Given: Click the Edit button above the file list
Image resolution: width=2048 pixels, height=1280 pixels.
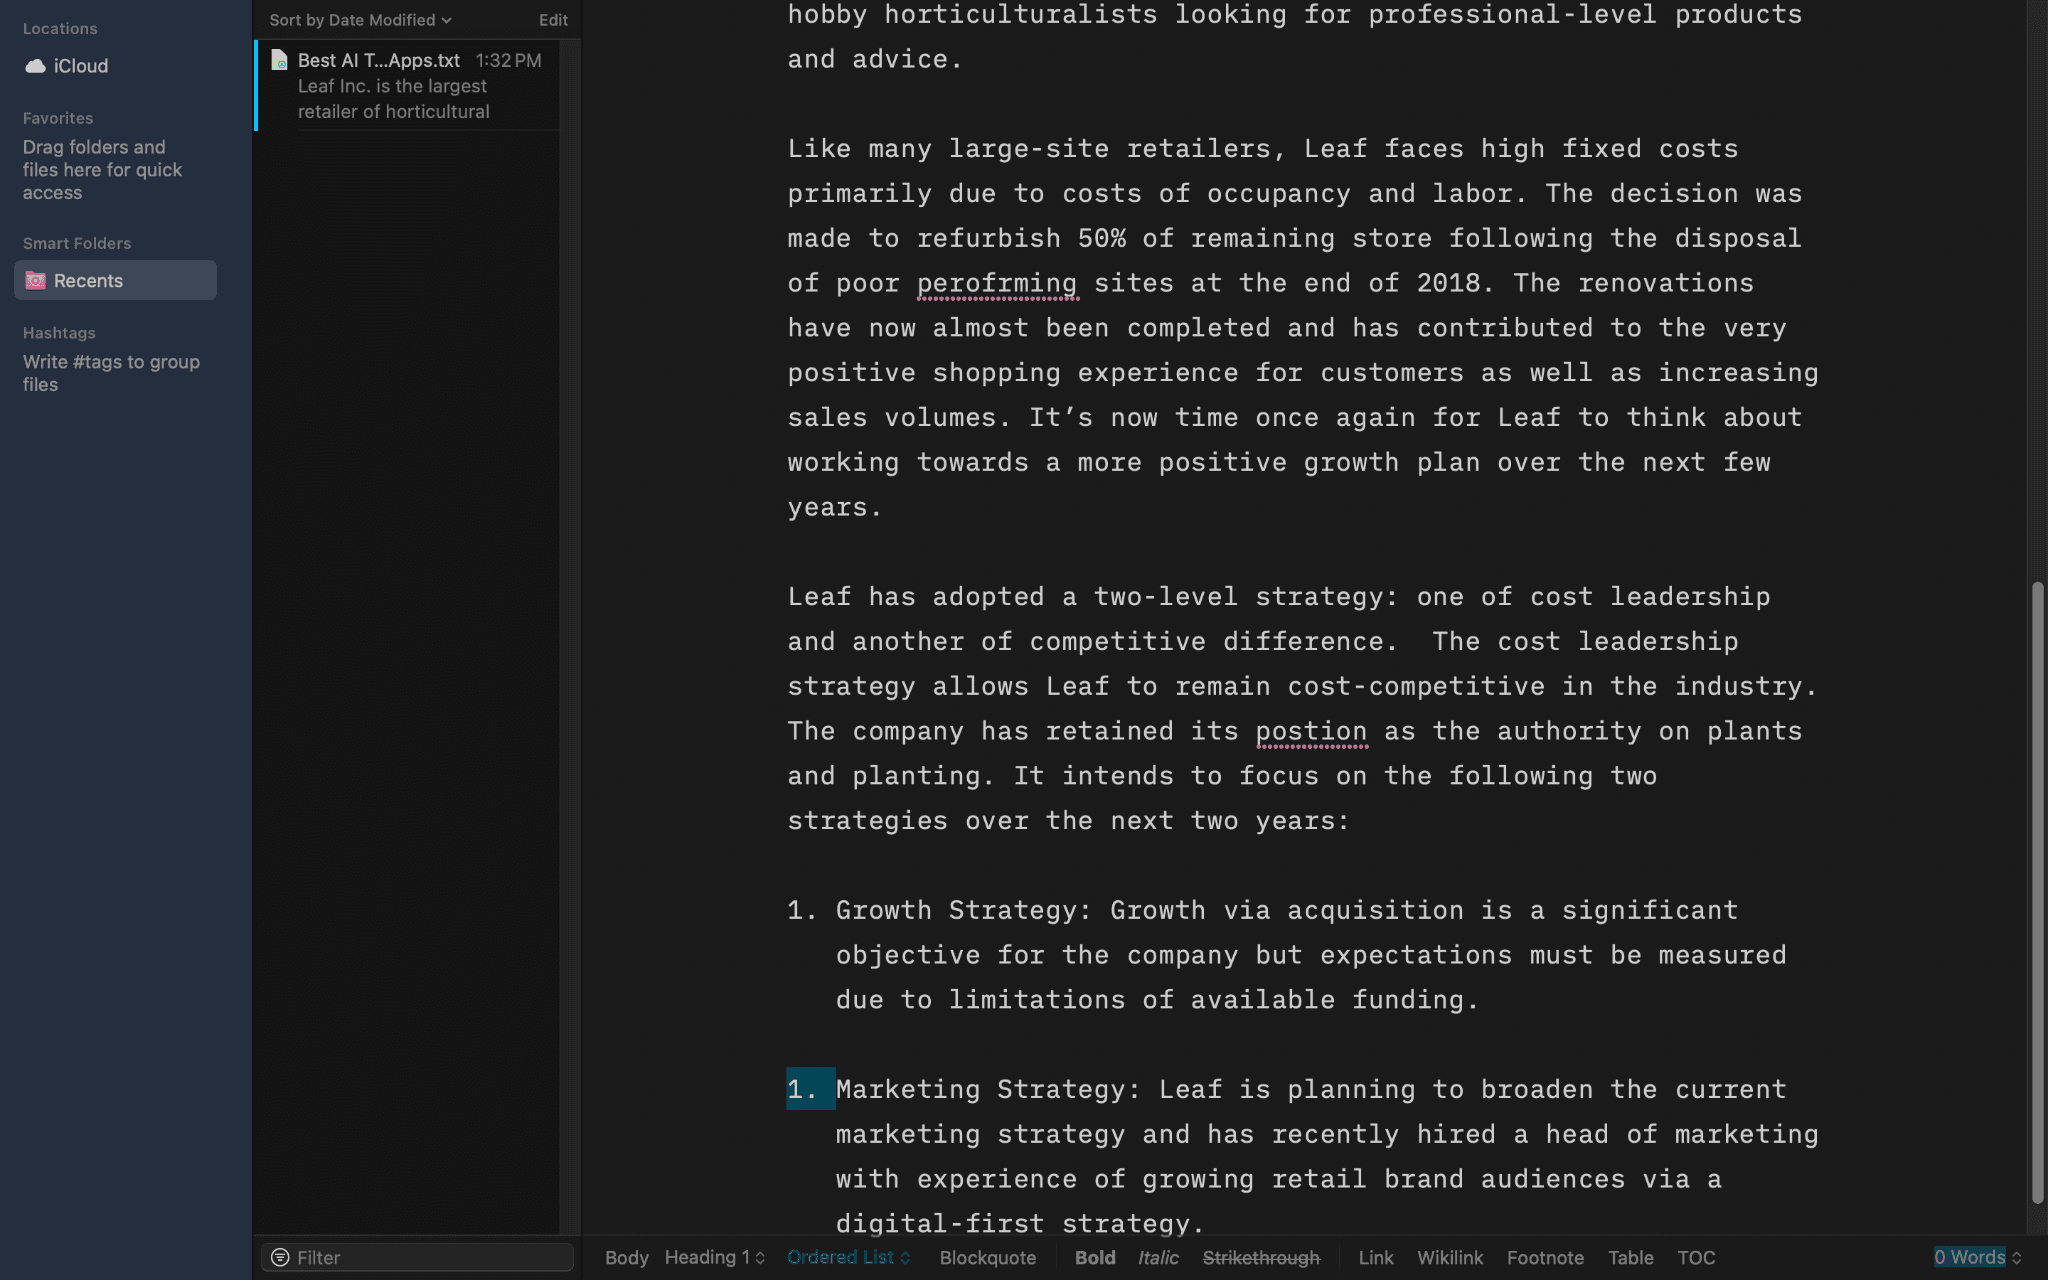Looking at the screenshot, I should click(x=552, y=19).
